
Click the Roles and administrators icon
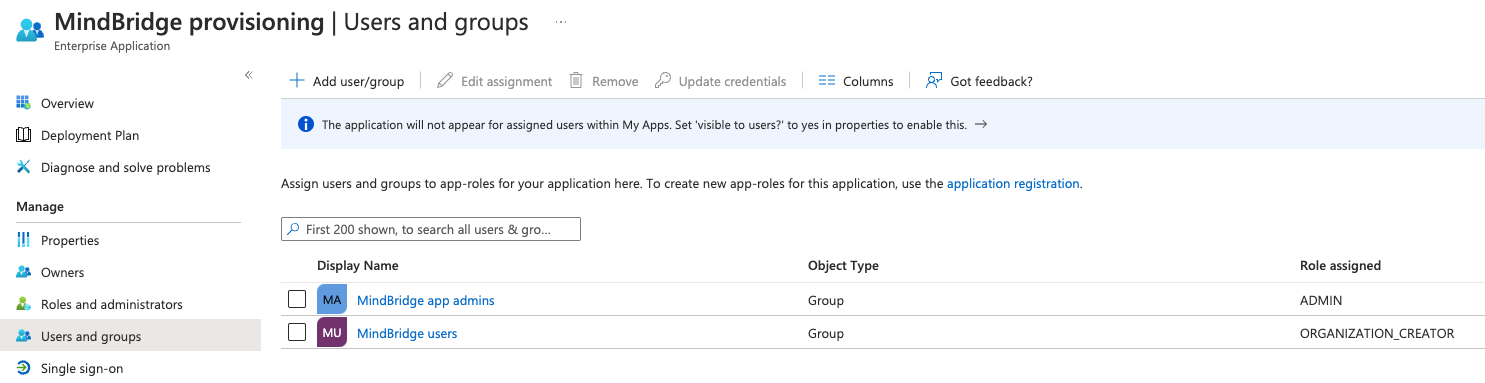point(23,304)
